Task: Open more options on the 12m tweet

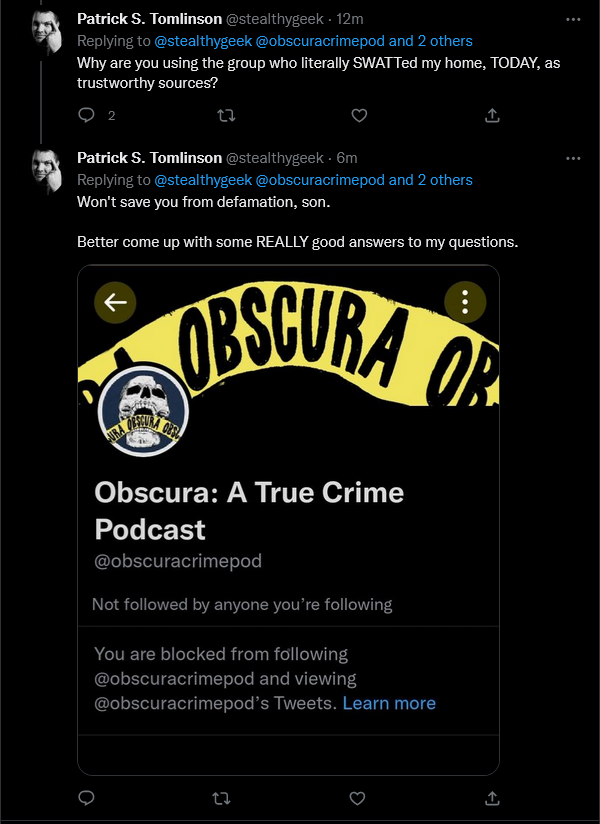Action: (x=573, y=19)
